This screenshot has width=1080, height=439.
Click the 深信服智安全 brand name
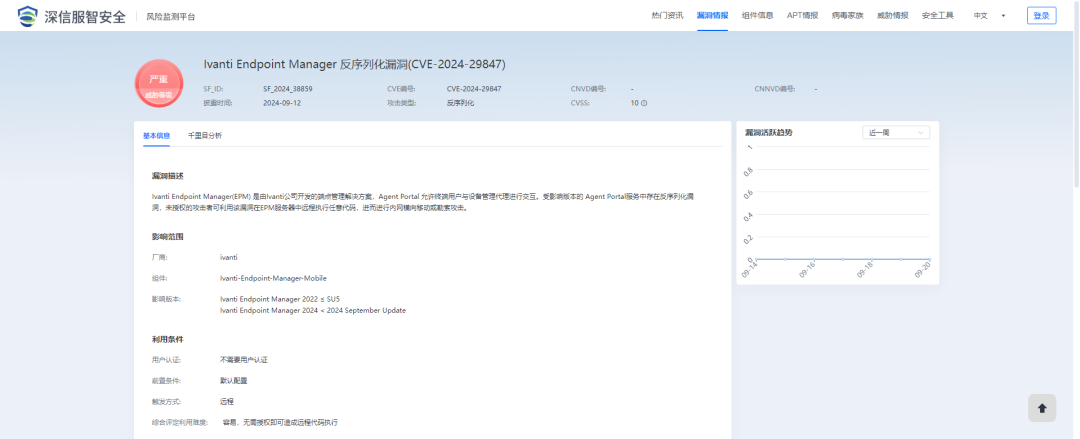point(85,17)
